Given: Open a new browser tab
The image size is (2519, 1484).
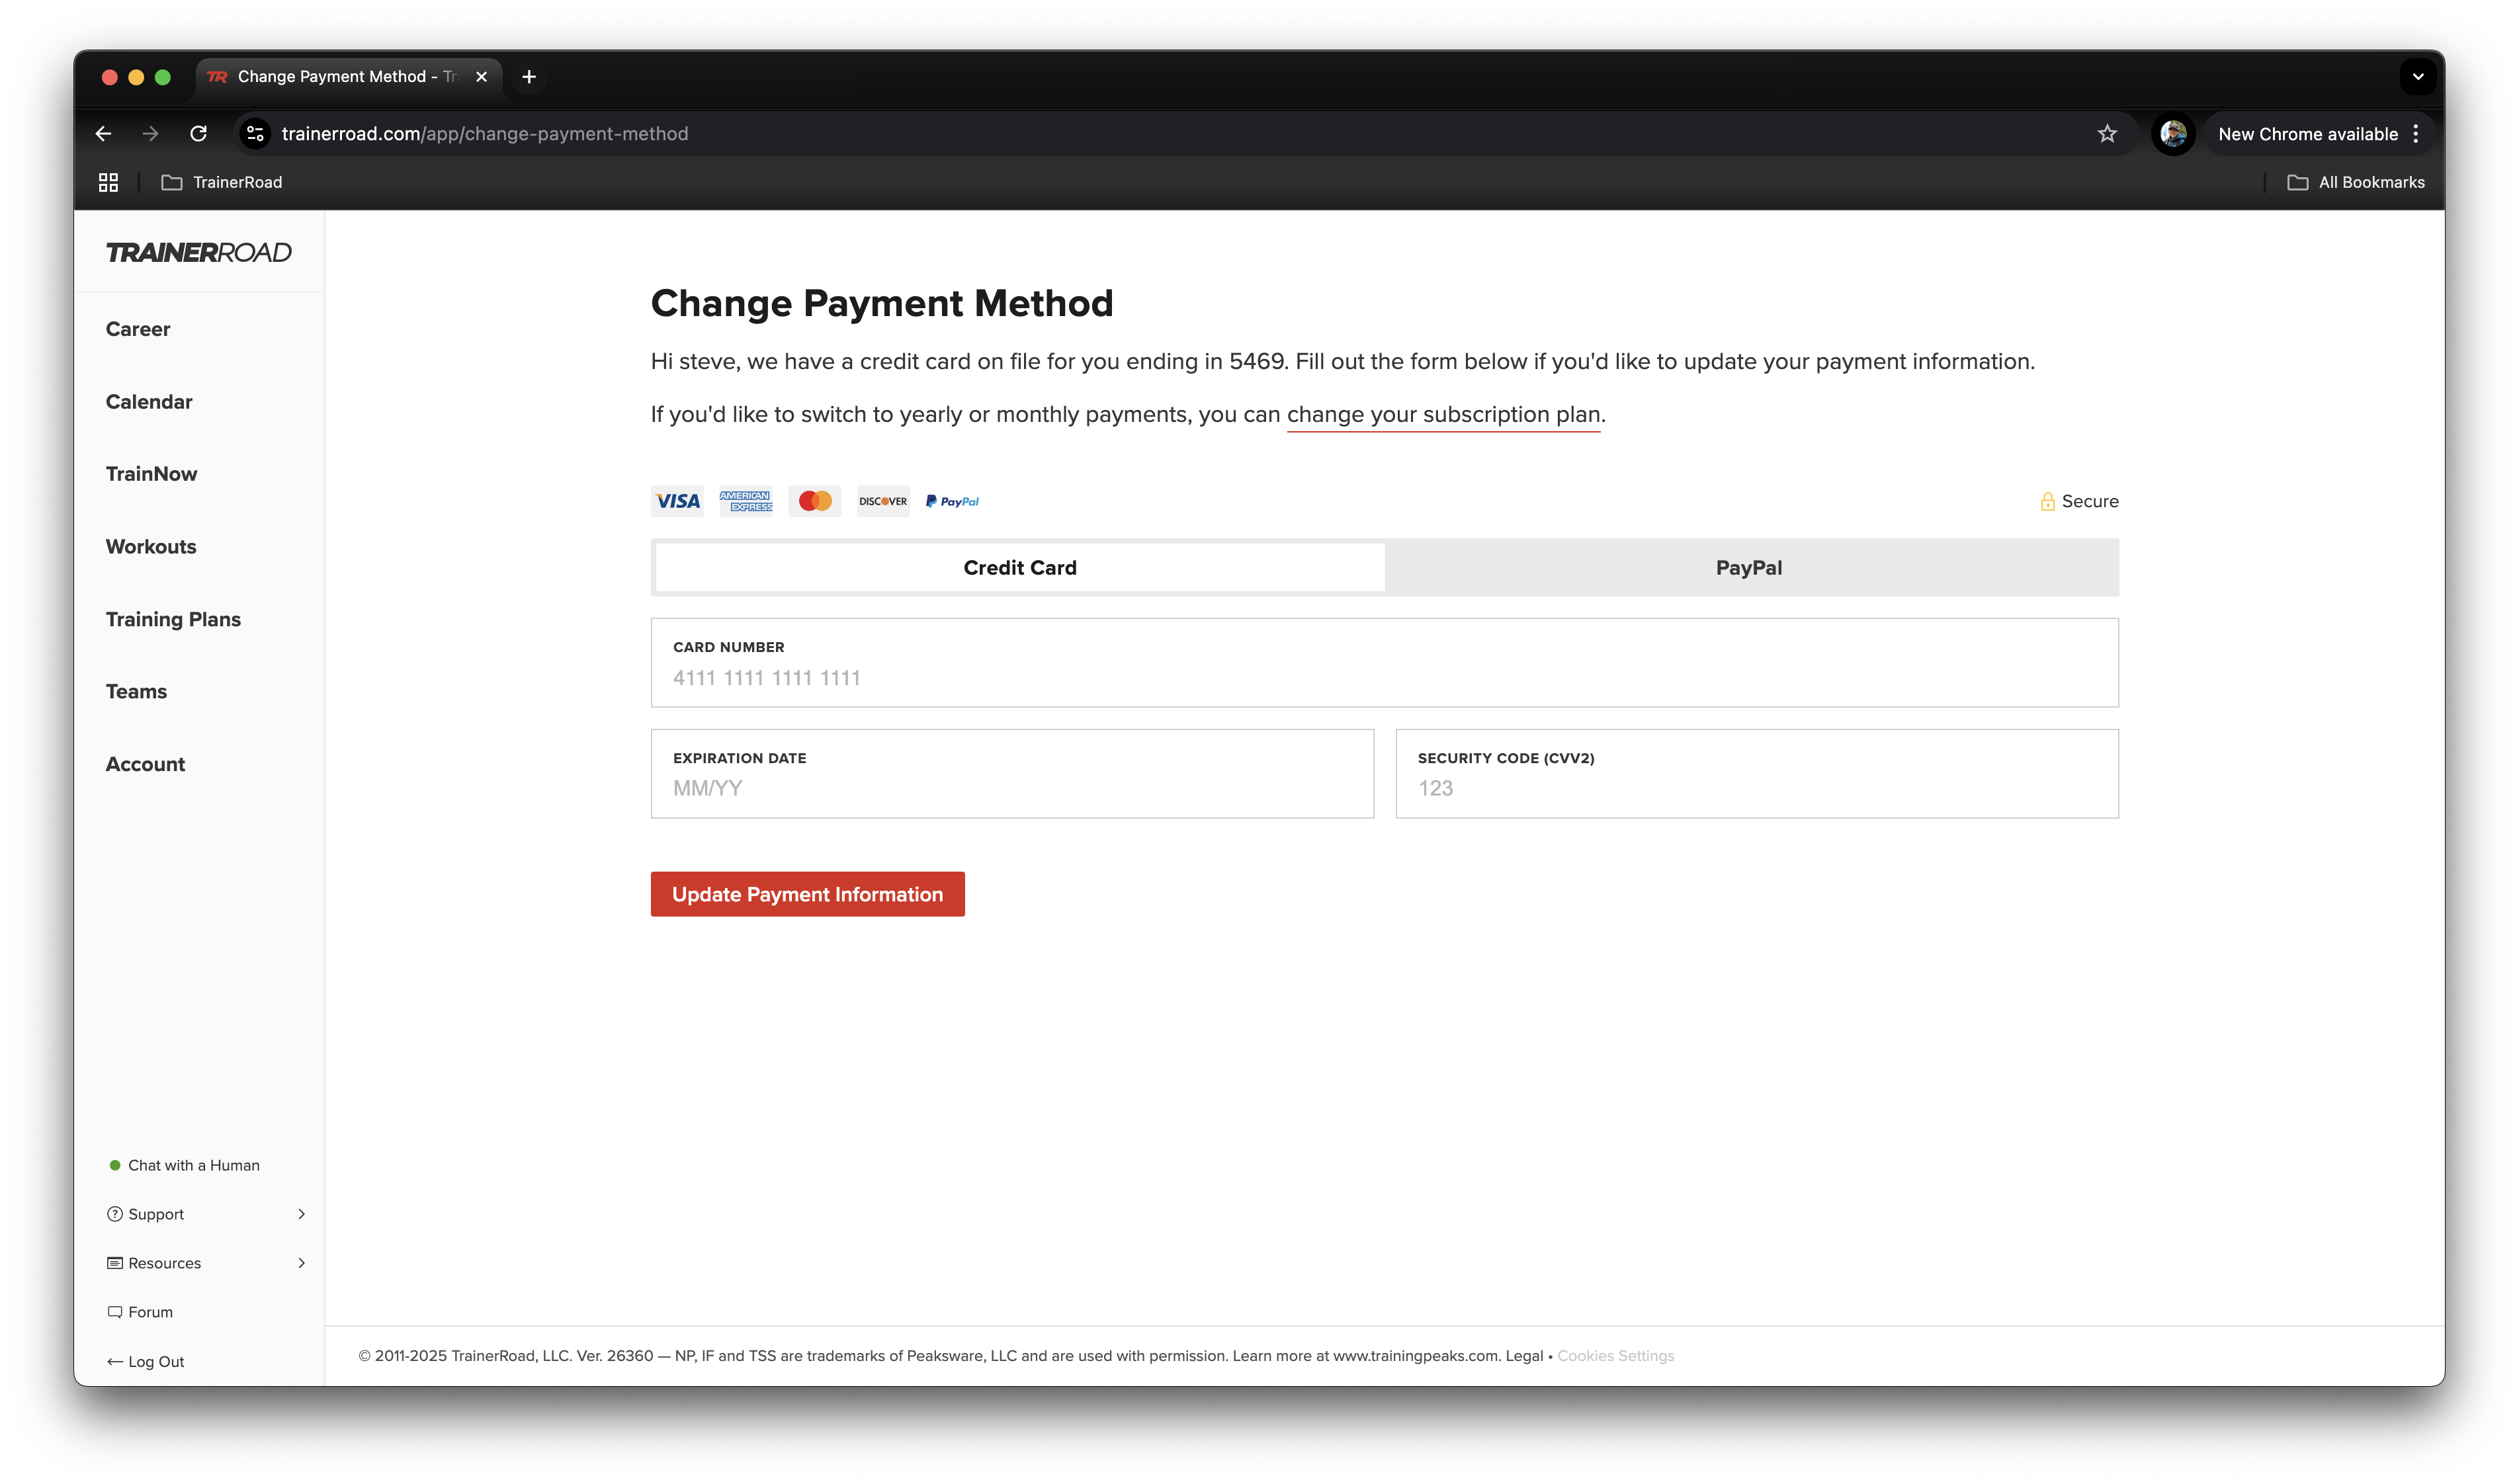Looking at the screenshot, I should 529,77.
